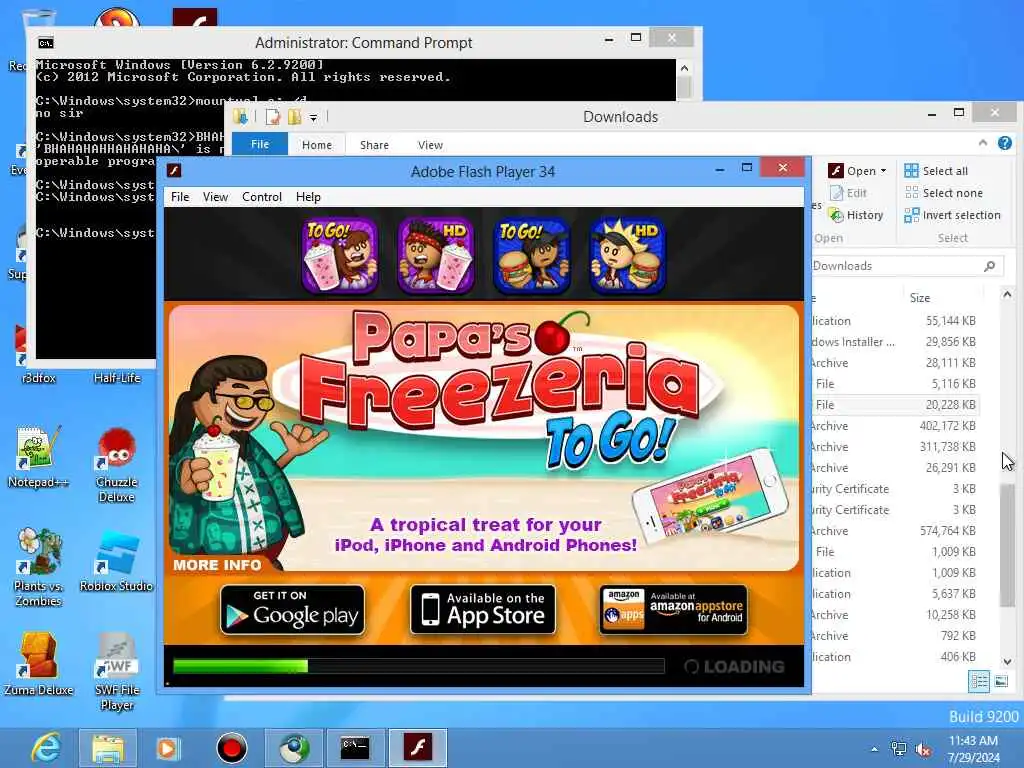The width and height of the screenshot is (1024, 768).
Task: Click the Papa's Burgeria HD game icon
Action: click(628, 255)
